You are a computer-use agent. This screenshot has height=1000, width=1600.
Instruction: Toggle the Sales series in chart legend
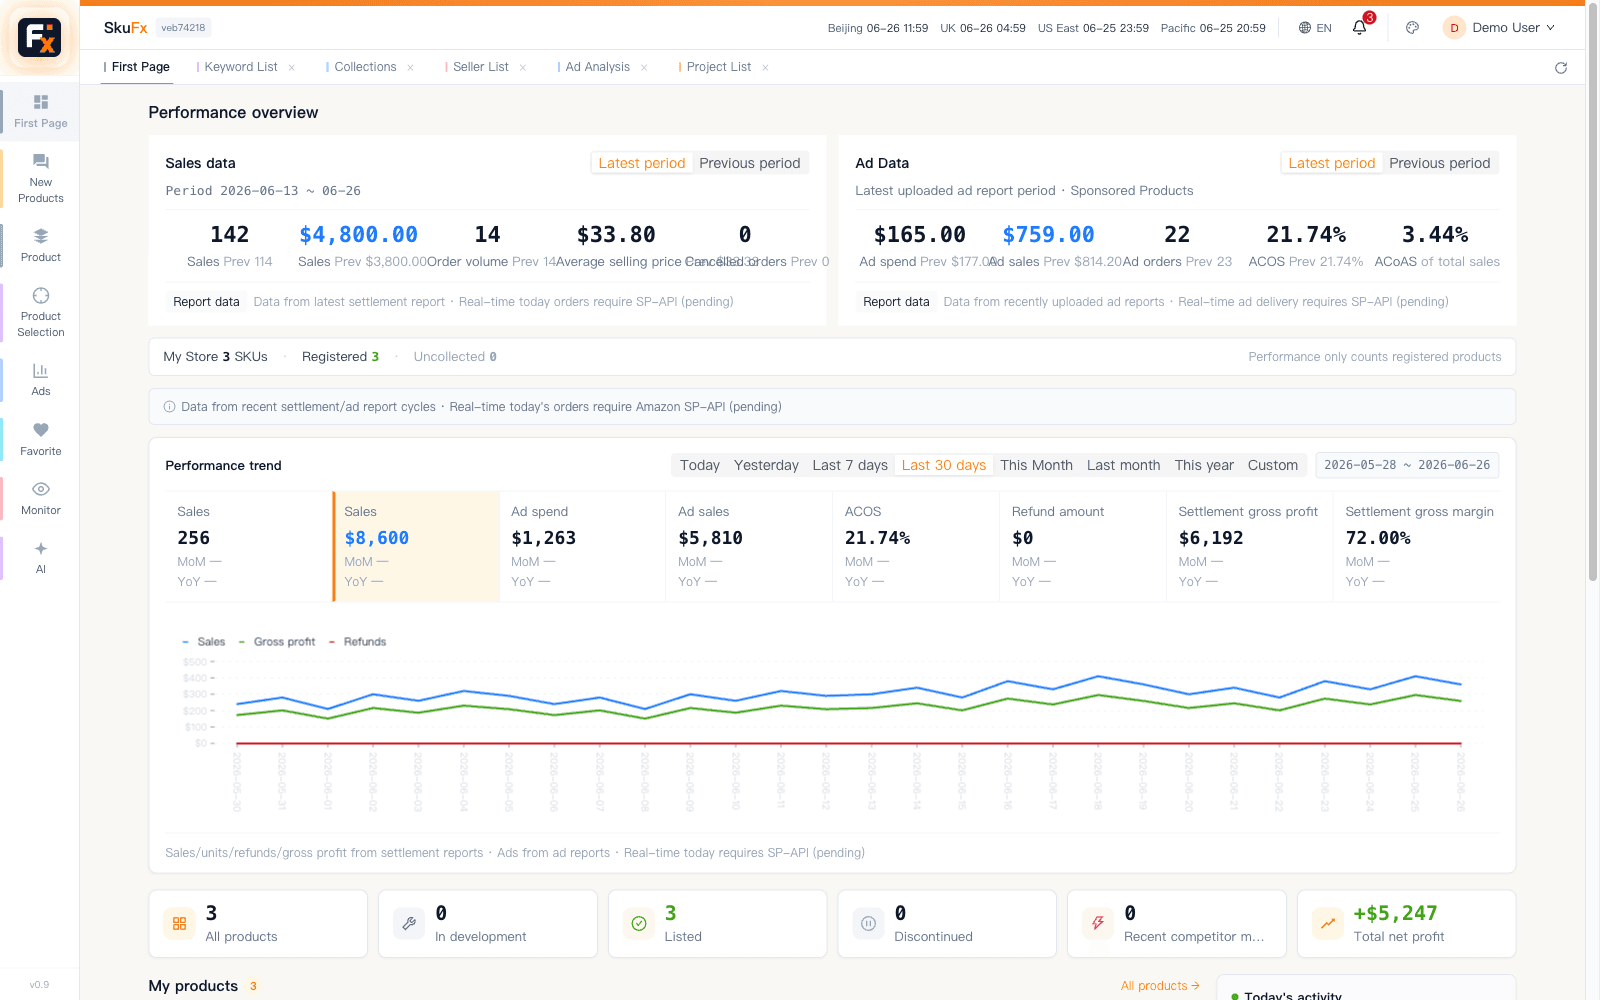[x=203, y=642]
